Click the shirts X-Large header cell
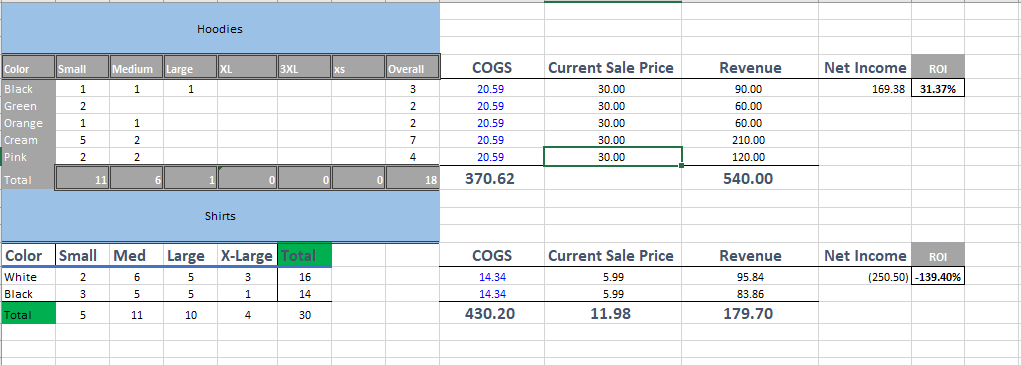 [247, 256]
